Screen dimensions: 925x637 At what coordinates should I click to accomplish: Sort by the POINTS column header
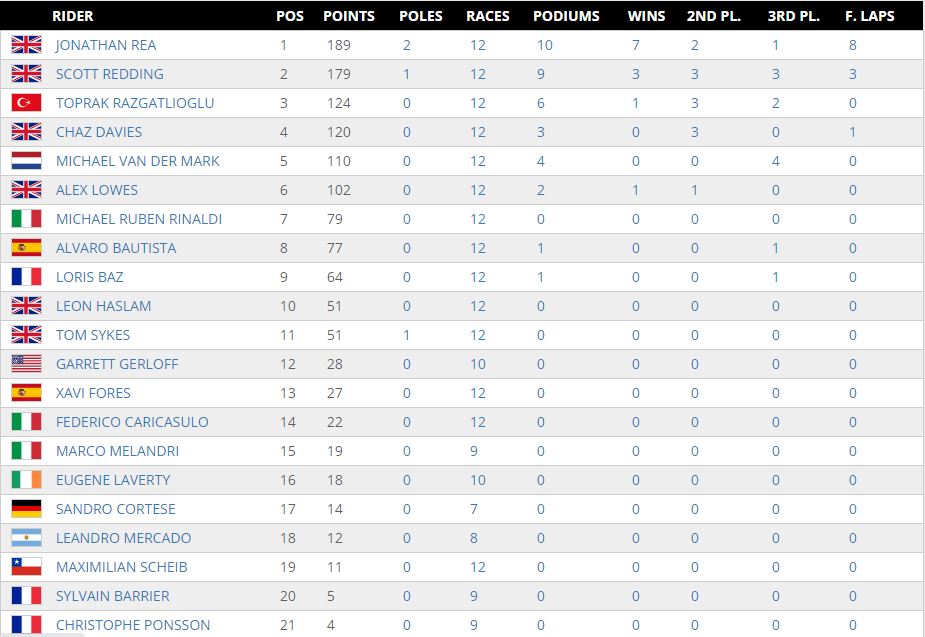coord(349,16)
